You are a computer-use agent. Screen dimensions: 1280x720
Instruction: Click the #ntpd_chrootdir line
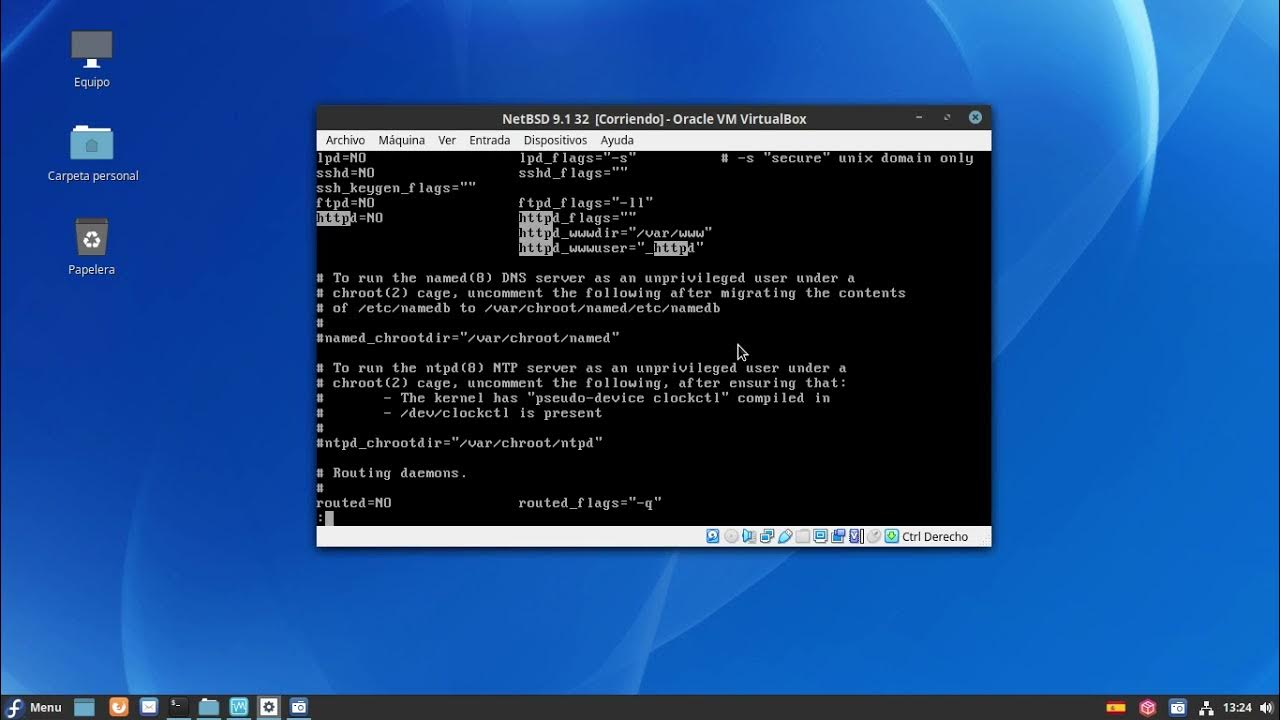point(460,443)
